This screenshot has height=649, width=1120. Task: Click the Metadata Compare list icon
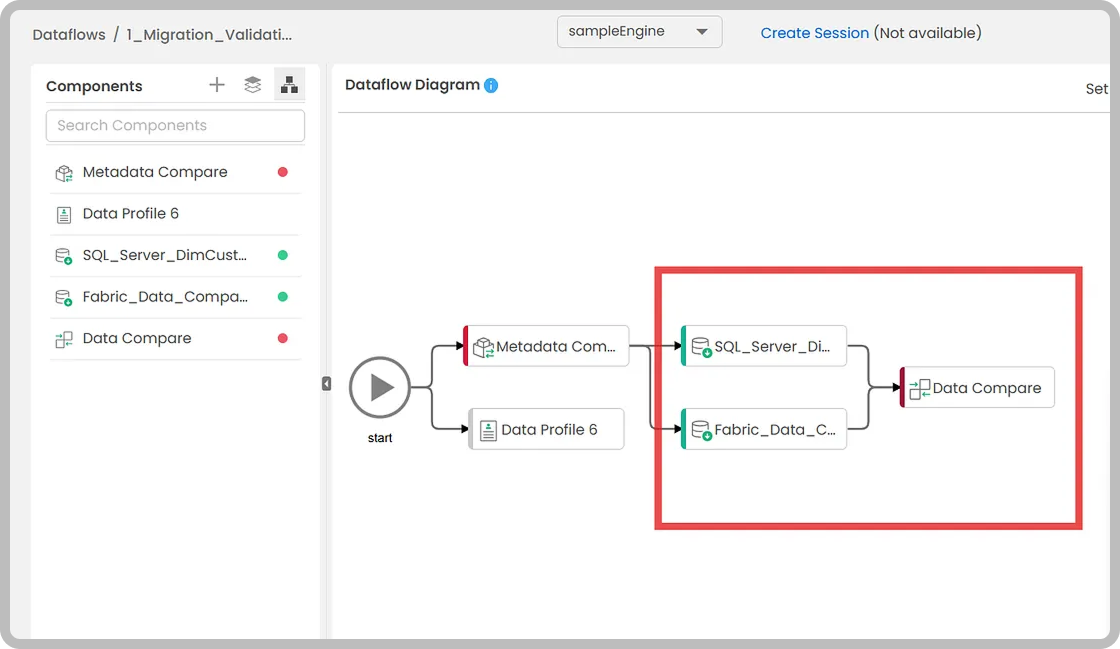pos(64,173)
